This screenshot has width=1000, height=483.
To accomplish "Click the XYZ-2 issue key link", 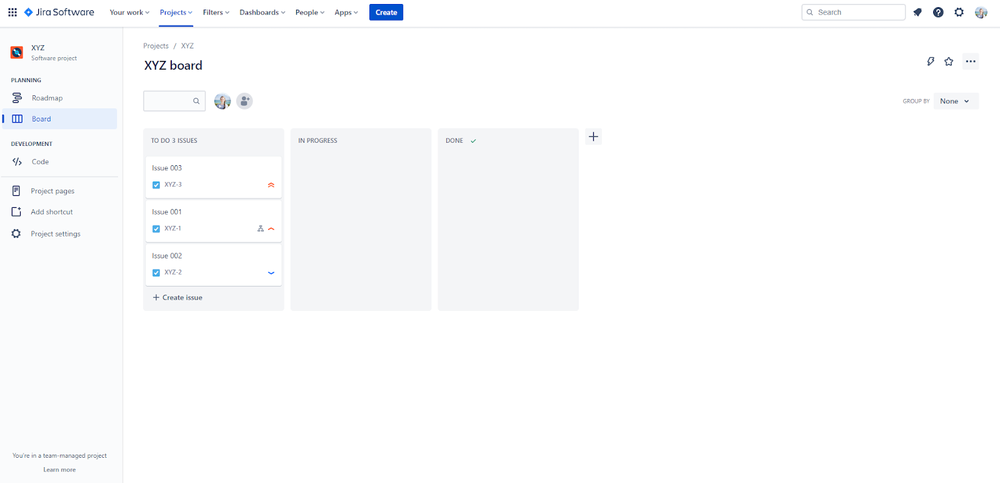I will coord(173,272).
